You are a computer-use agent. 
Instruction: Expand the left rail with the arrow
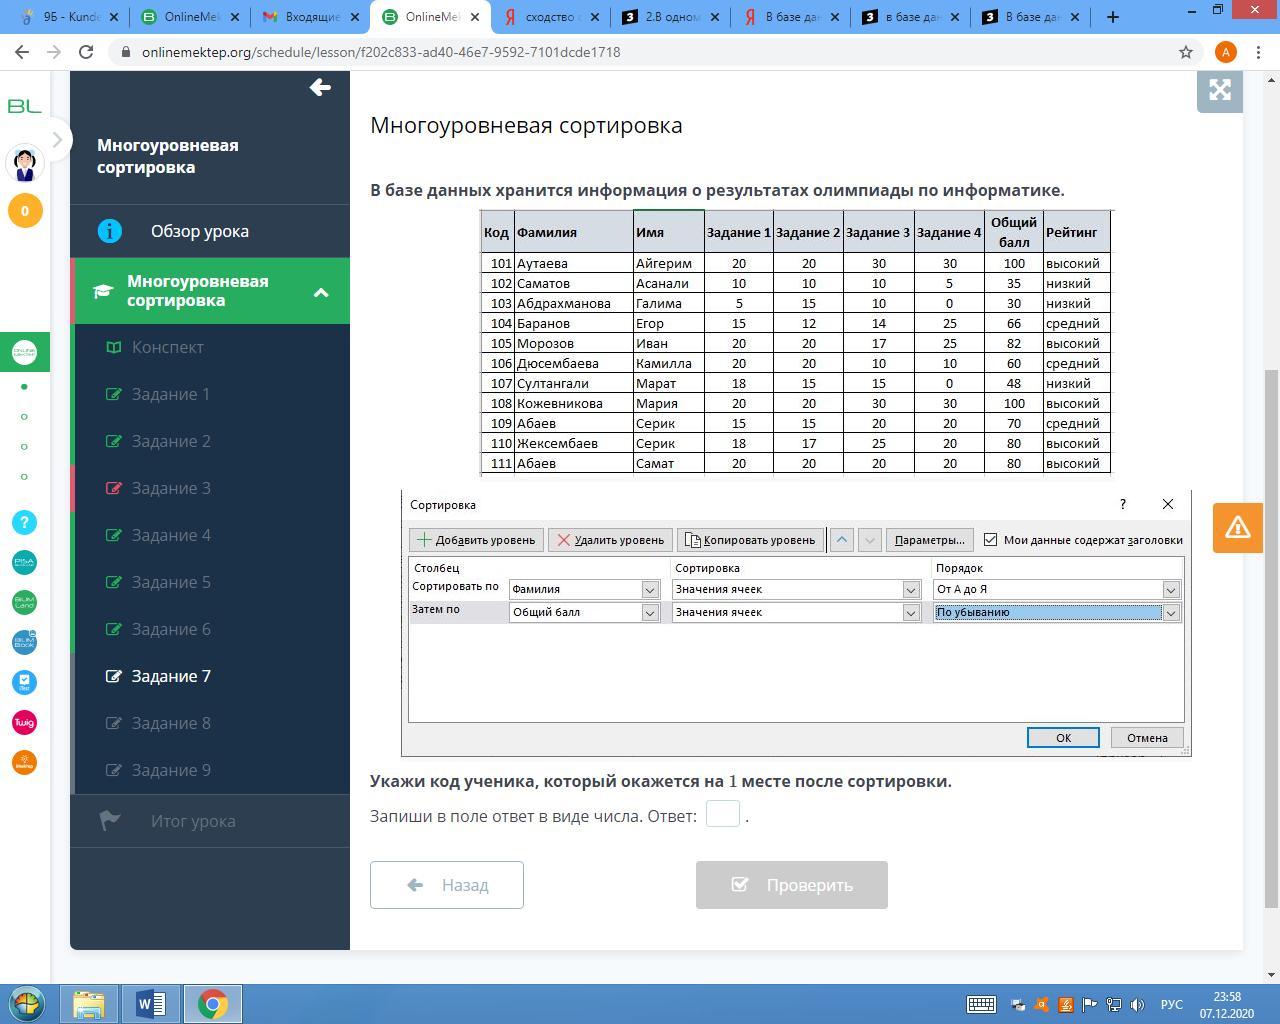coord(57,140)
